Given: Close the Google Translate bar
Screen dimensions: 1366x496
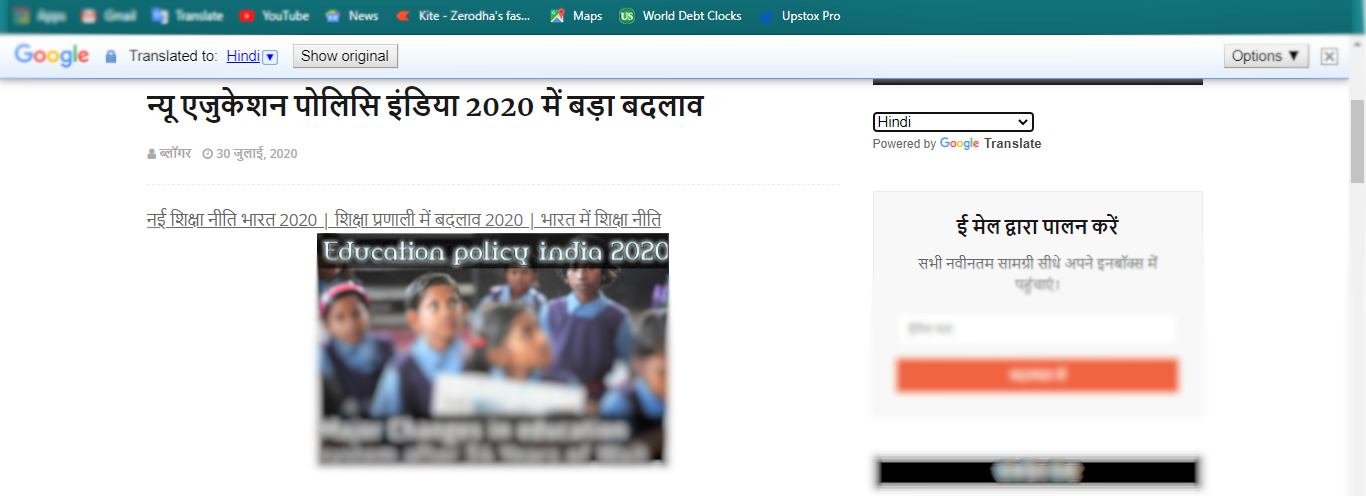Looking at the screenshot, I should (1329, 56).
